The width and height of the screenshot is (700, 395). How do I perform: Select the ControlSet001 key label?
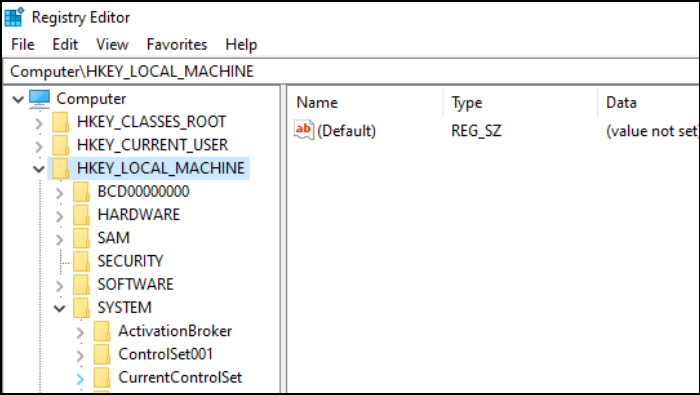pos(165,354)
